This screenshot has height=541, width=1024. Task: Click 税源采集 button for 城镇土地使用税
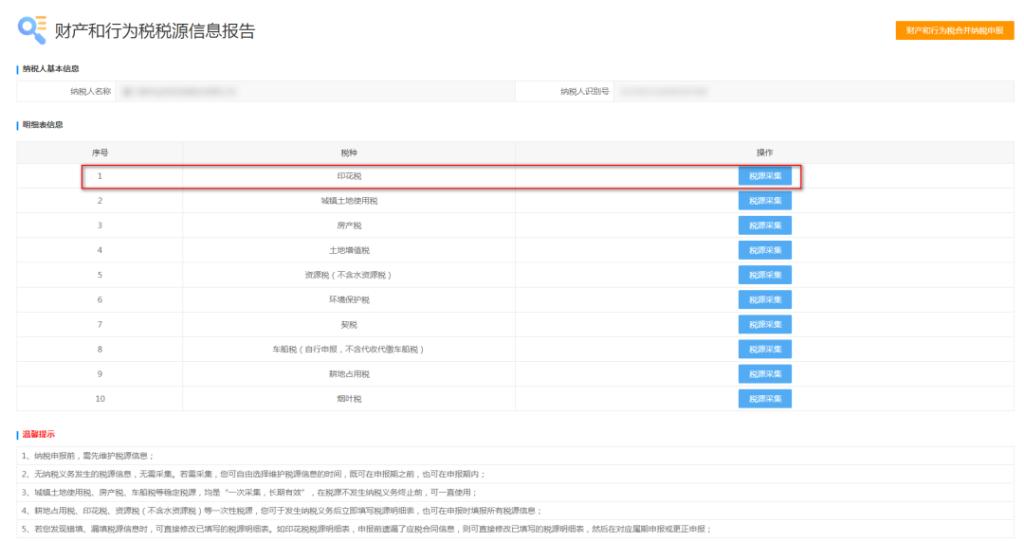(765, 201)
